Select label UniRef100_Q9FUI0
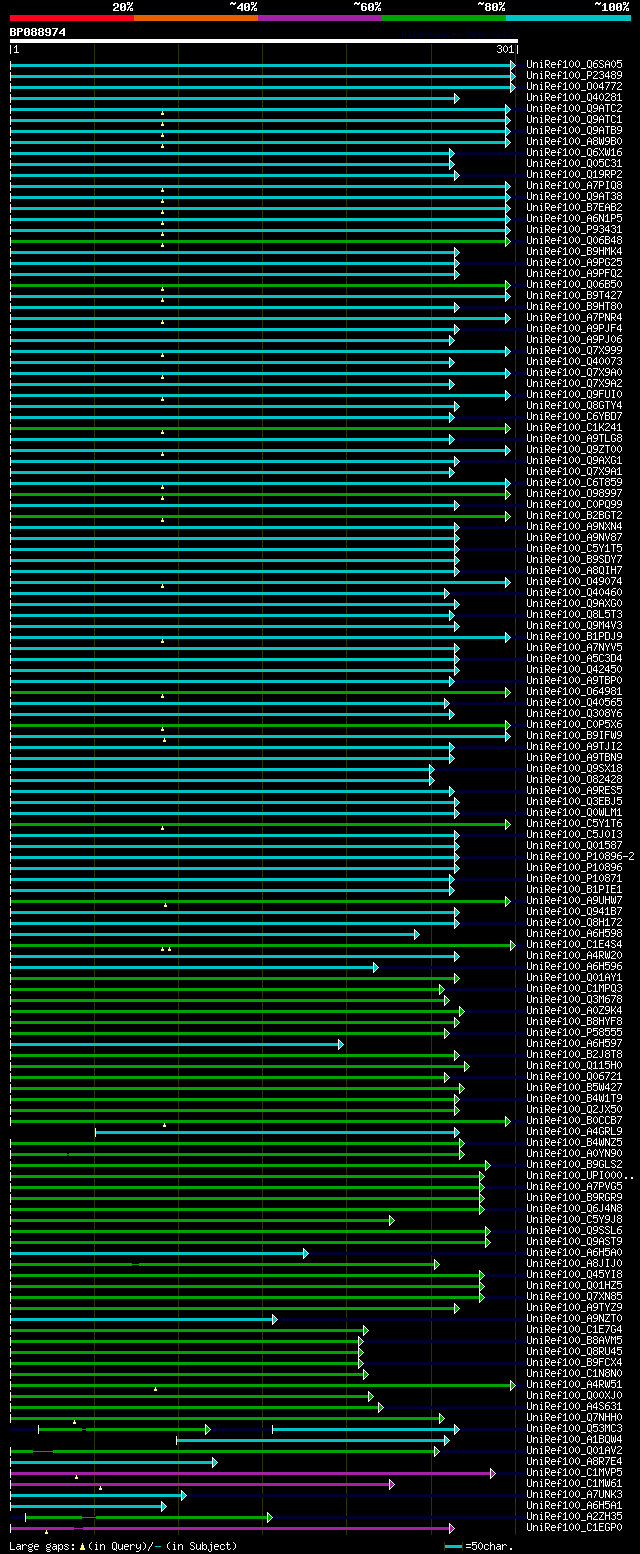Screen dimensions: 640x1554 (x=574, y=394)
